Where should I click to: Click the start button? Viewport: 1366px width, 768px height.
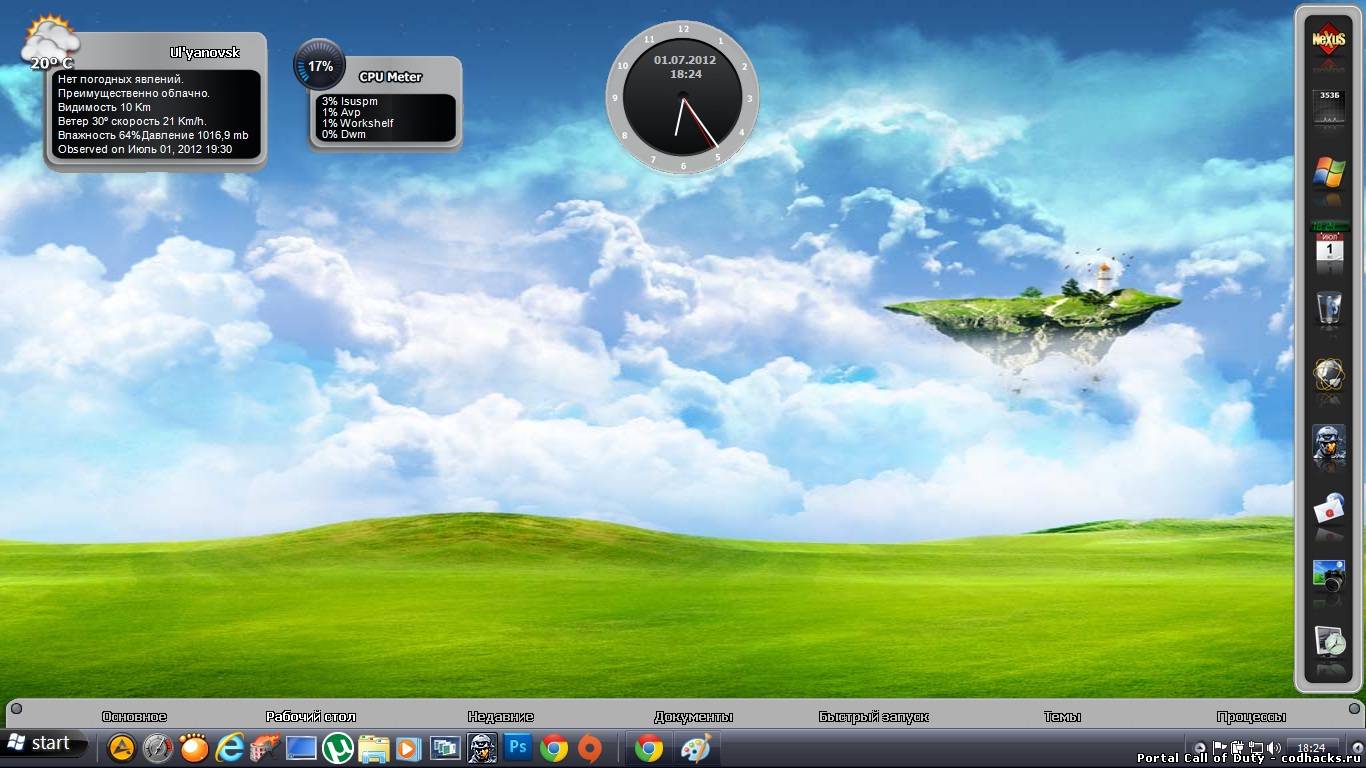point(42,744)
